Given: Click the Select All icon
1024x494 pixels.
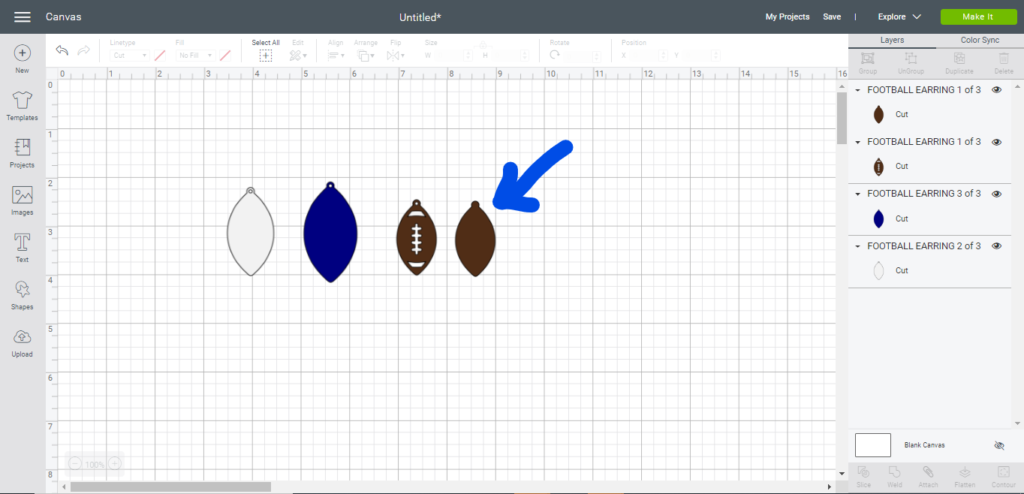Looking at the screenshot, I should tap(266, 56).
